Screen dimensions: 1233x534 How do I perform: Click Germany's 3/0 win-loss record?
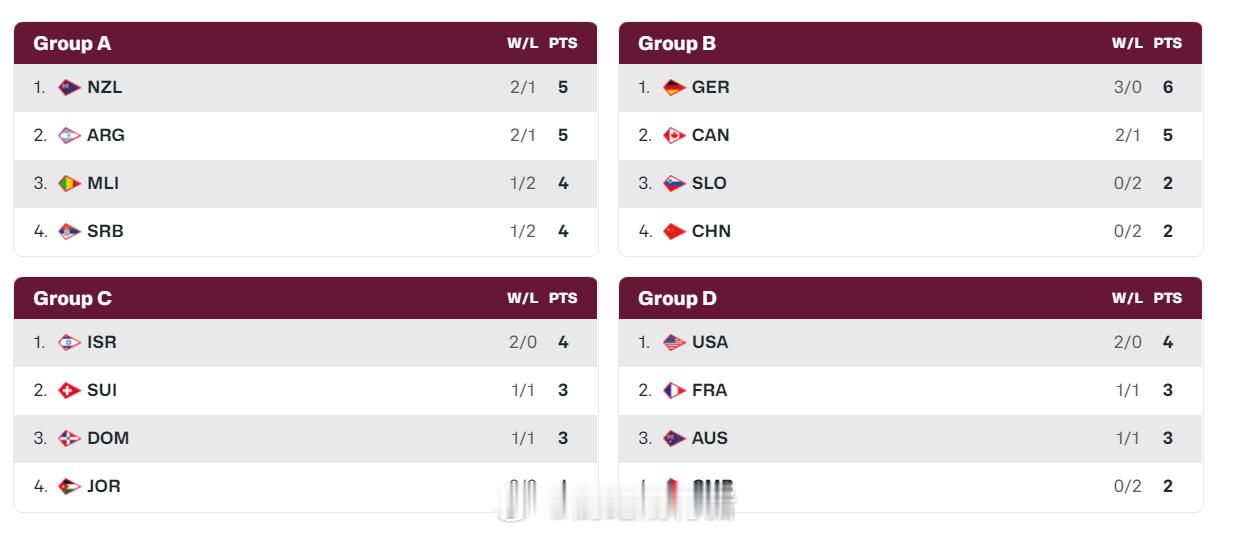pyautogui.click(x=1127, y=87)
